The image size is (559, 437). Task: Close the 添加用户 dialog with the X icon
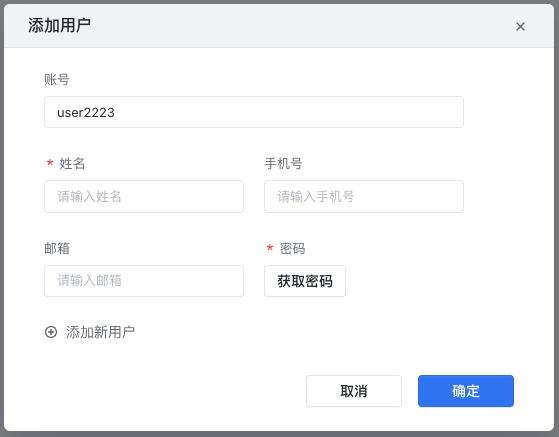(520, 26)
